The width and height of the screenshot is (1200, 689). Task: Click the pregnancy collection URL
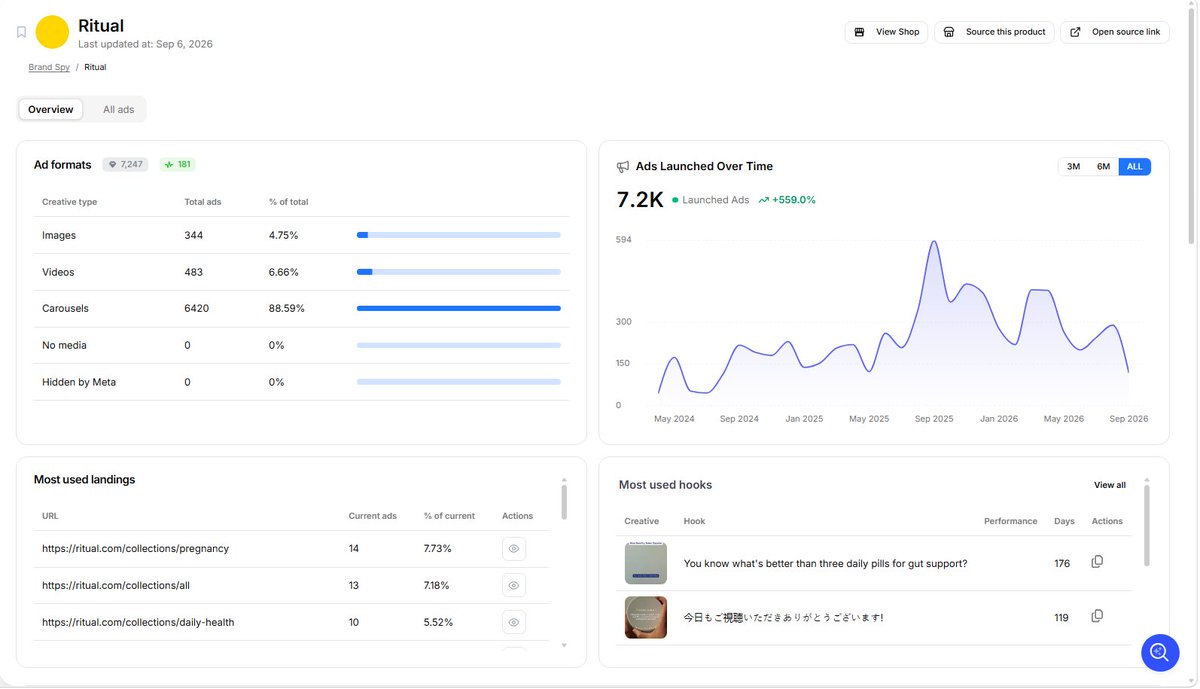pyautogui.click(x=135, y=548)
